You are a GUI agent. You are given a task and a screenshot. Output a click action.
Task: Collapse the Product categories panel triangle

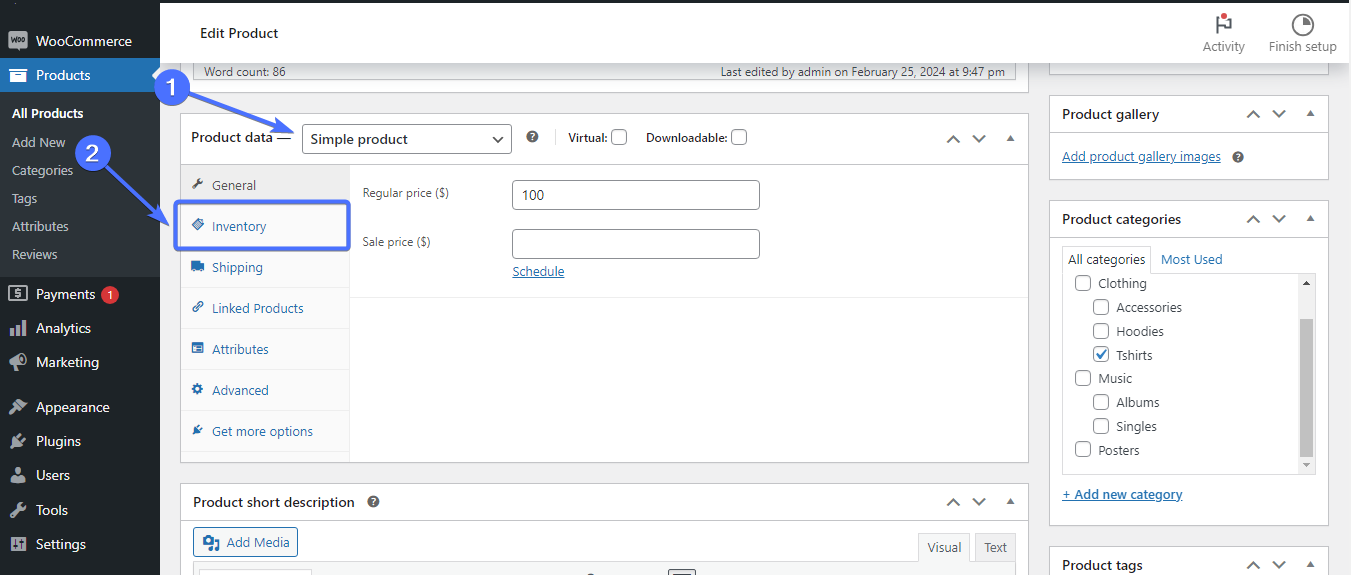(1310, 219)
